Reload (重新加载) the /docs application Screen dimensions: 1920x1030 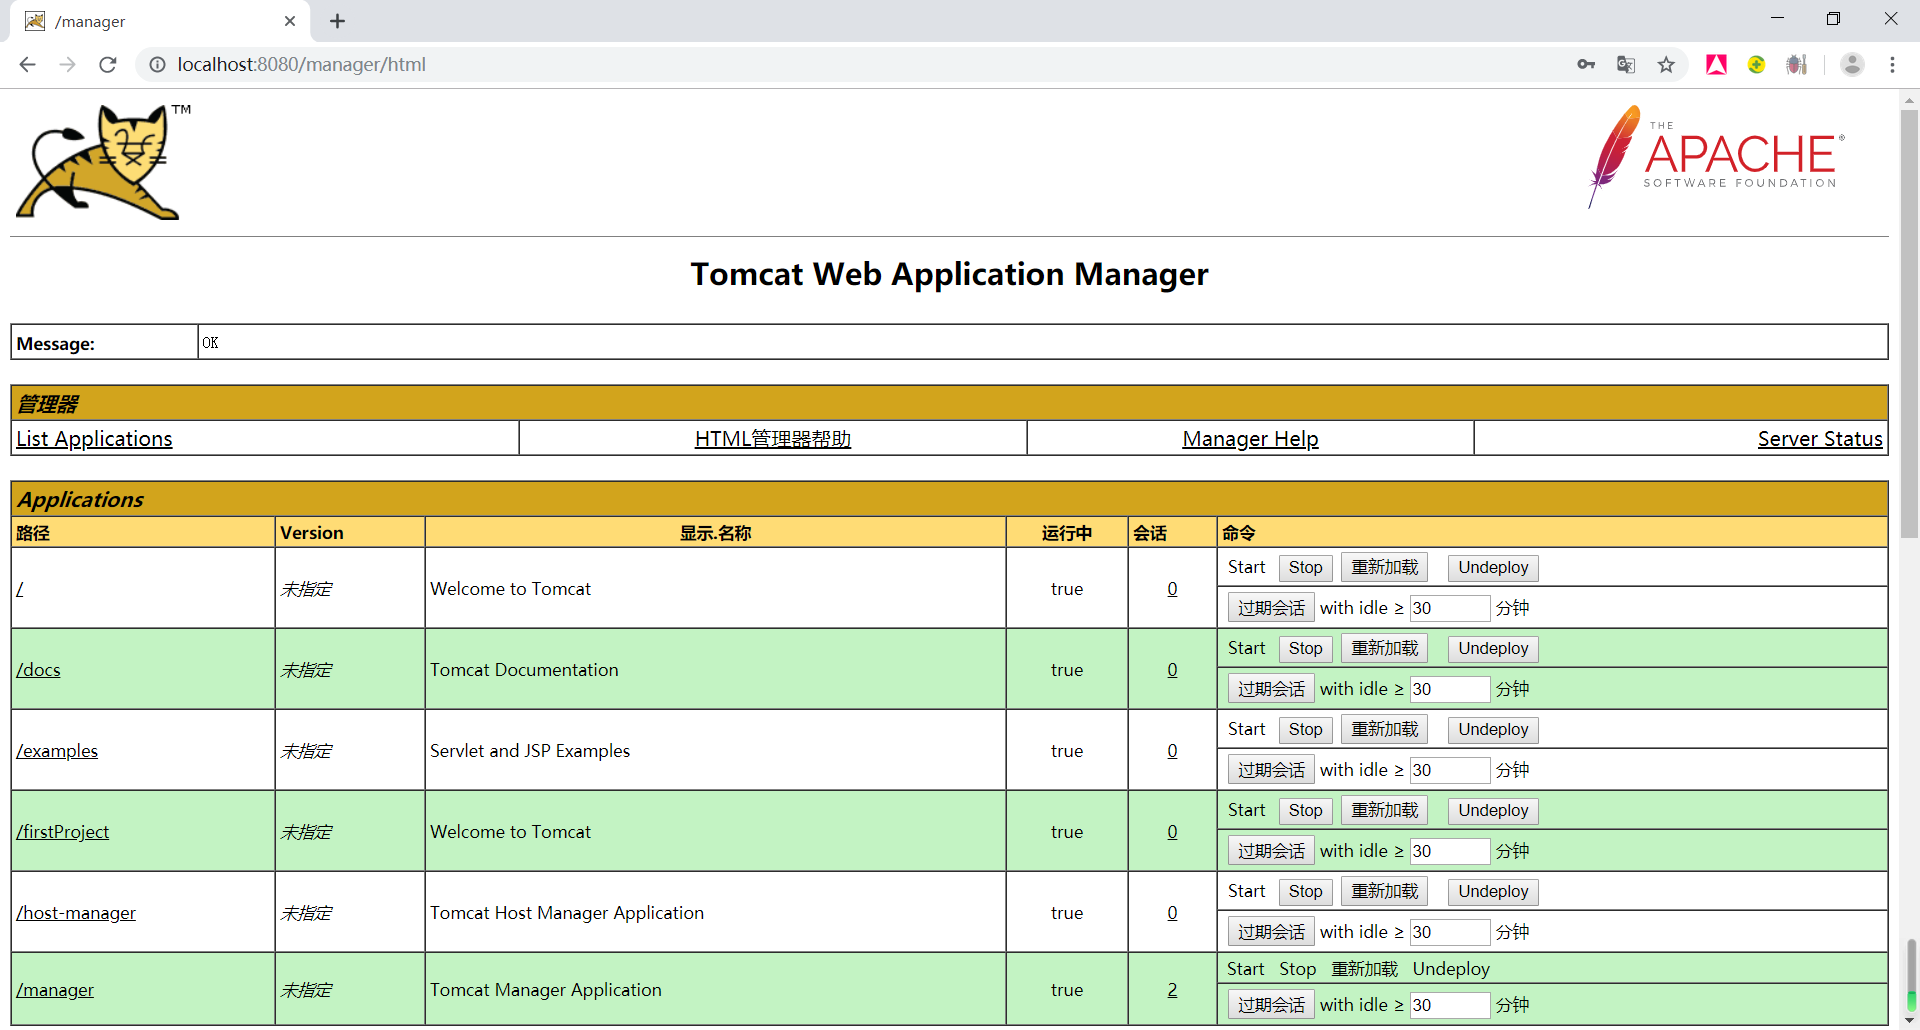(x=1384, y=649)
